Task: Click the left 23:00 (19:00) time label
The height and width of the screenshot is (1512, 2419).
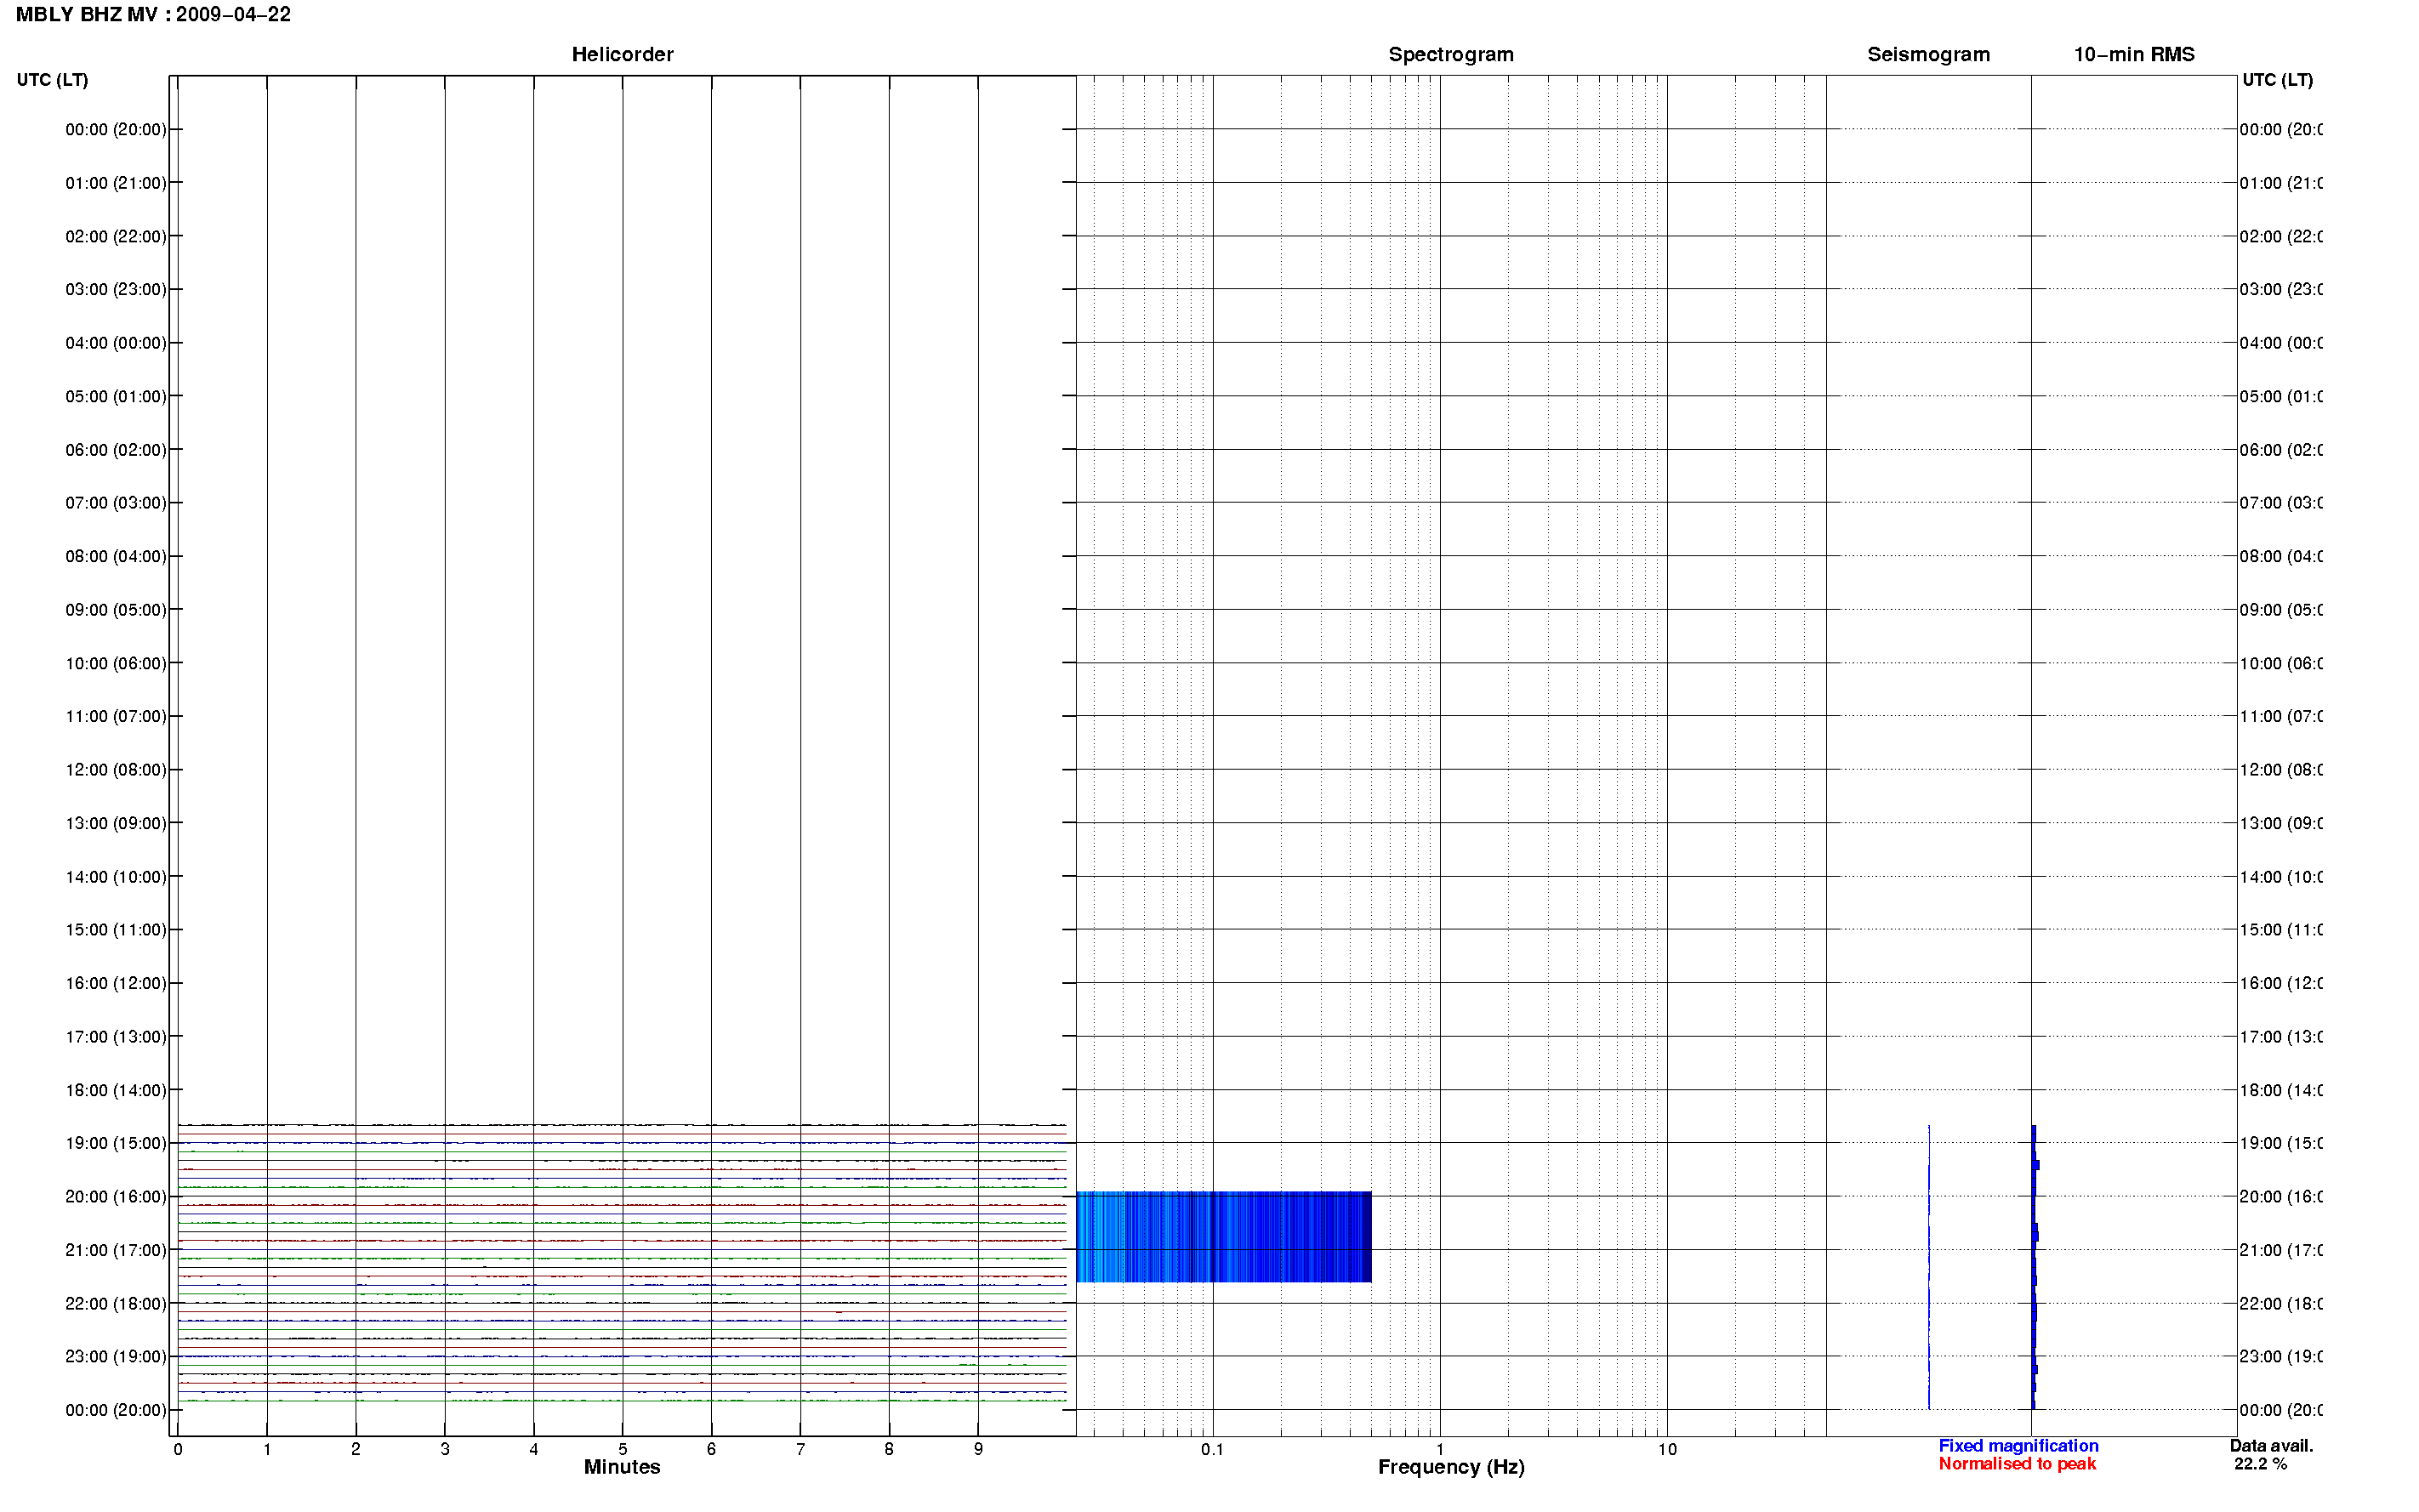Action: coord(116,1357)
